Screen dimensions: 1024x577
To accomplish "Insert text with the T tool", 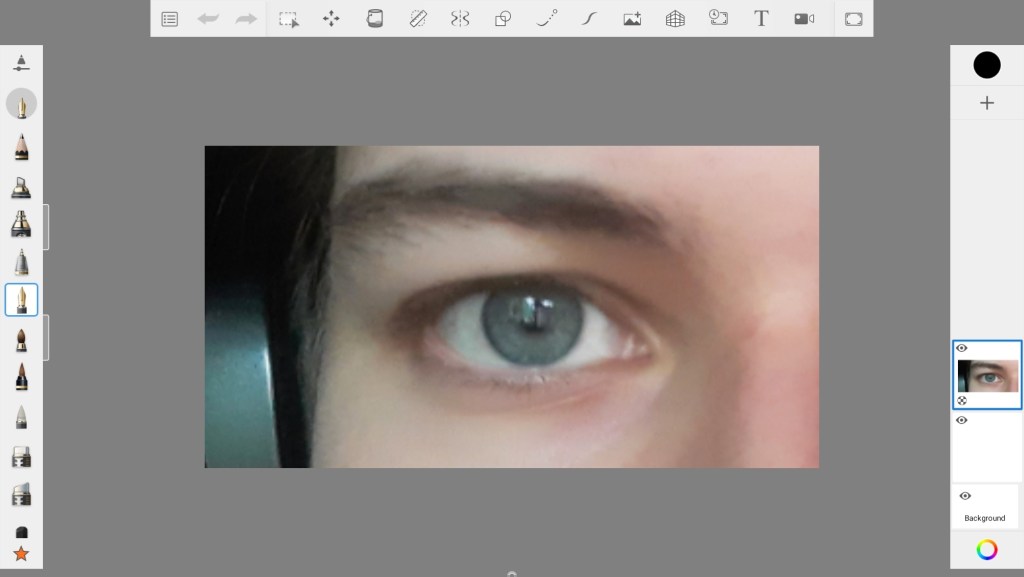I will coord(761,19).
